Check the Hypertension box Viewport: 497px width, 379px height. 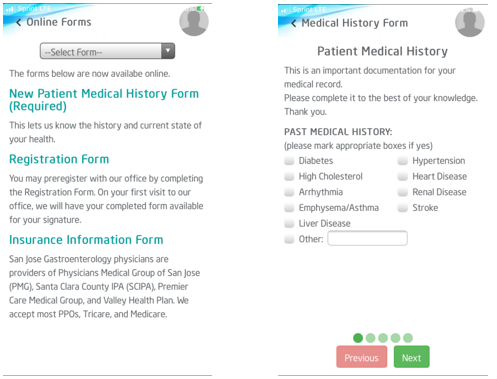click(x=403, y=160)
